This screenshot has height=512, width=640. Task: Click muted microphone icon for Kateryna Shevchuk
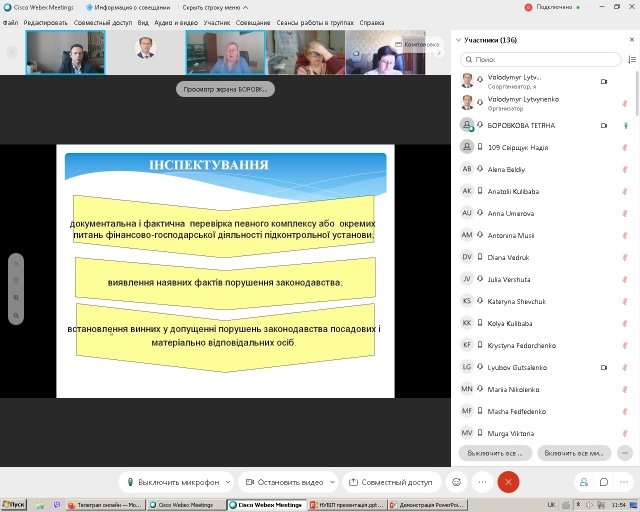coord(624,302)
